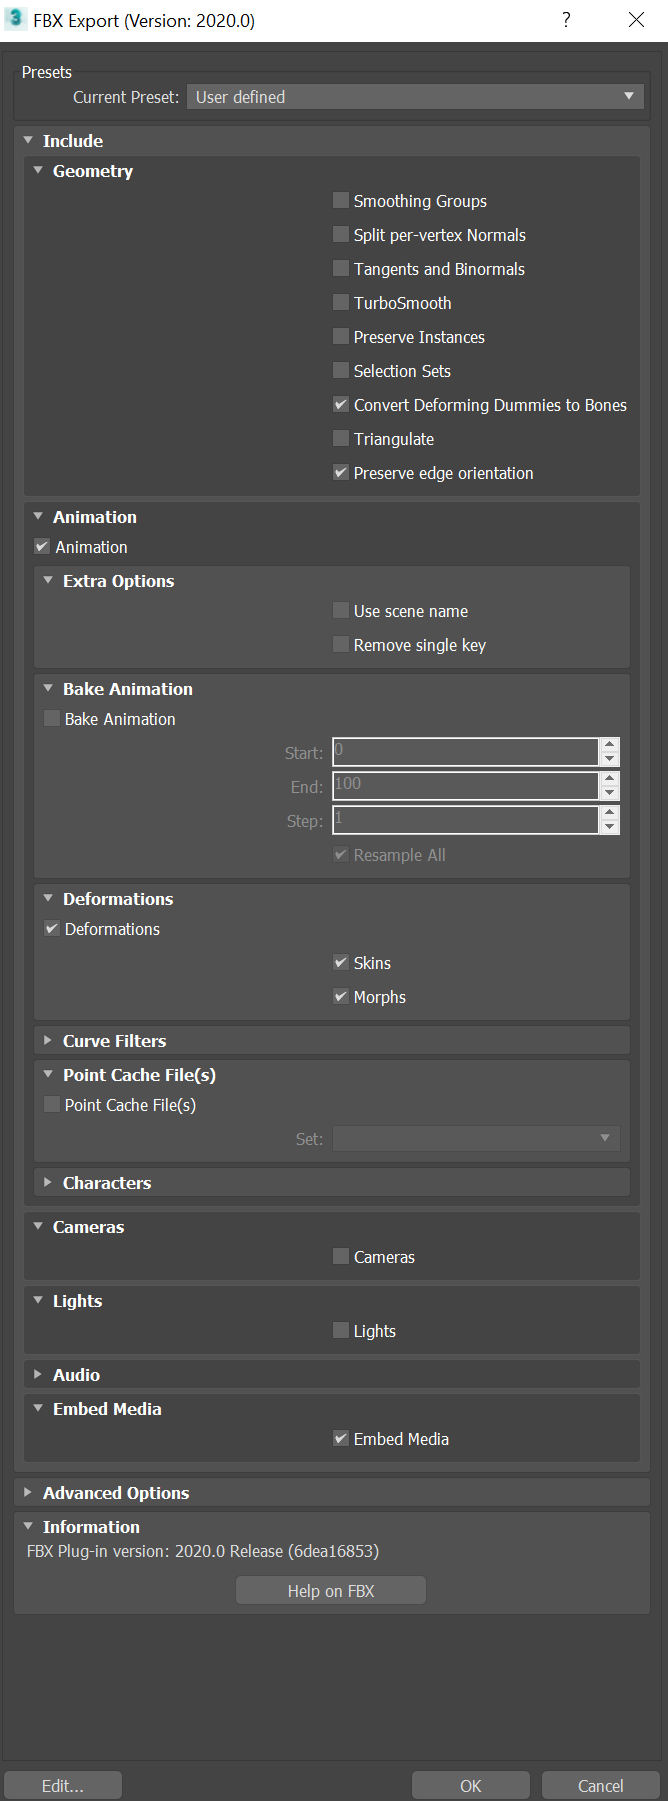The height and width of the screenshot is (1801, 668).
Task: Collapse the Animation section header
Action: coord(38,517)
